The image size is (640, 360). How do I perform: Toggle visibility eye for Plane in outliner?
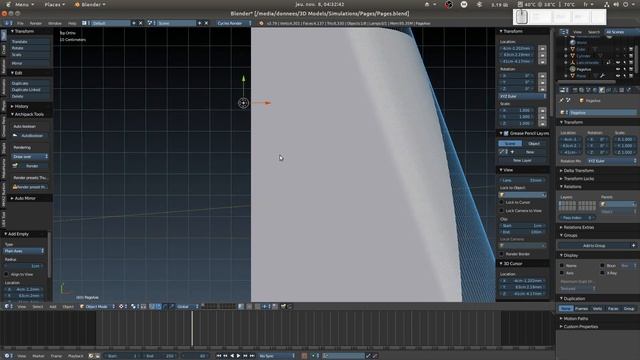pyautogui.click(x=618, y=76)
